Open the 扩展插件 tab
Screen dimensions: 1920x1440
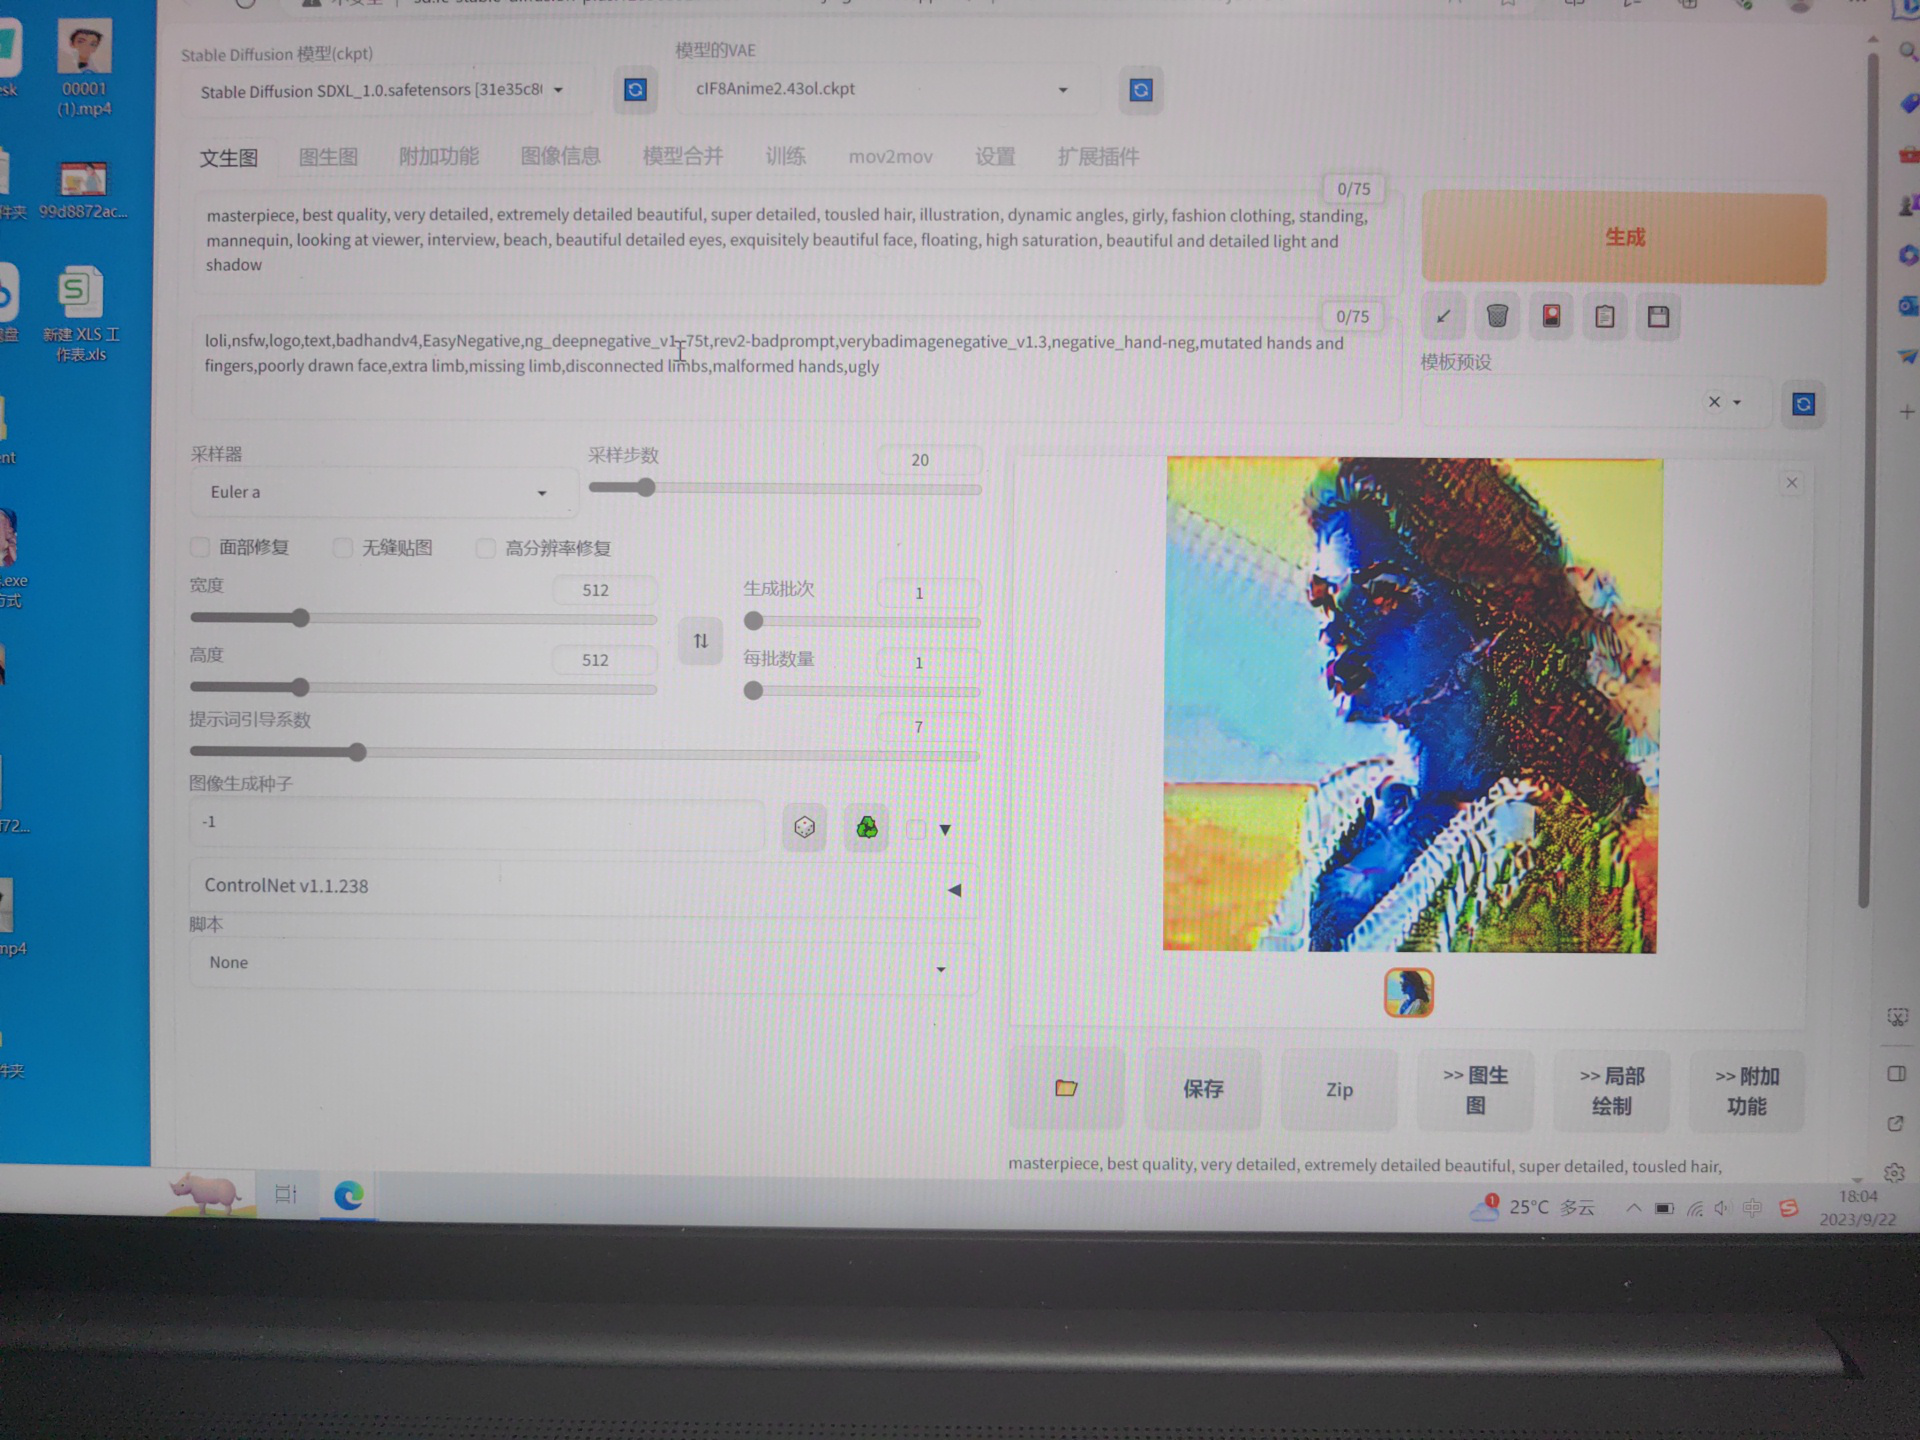[x=1098, y=157]
